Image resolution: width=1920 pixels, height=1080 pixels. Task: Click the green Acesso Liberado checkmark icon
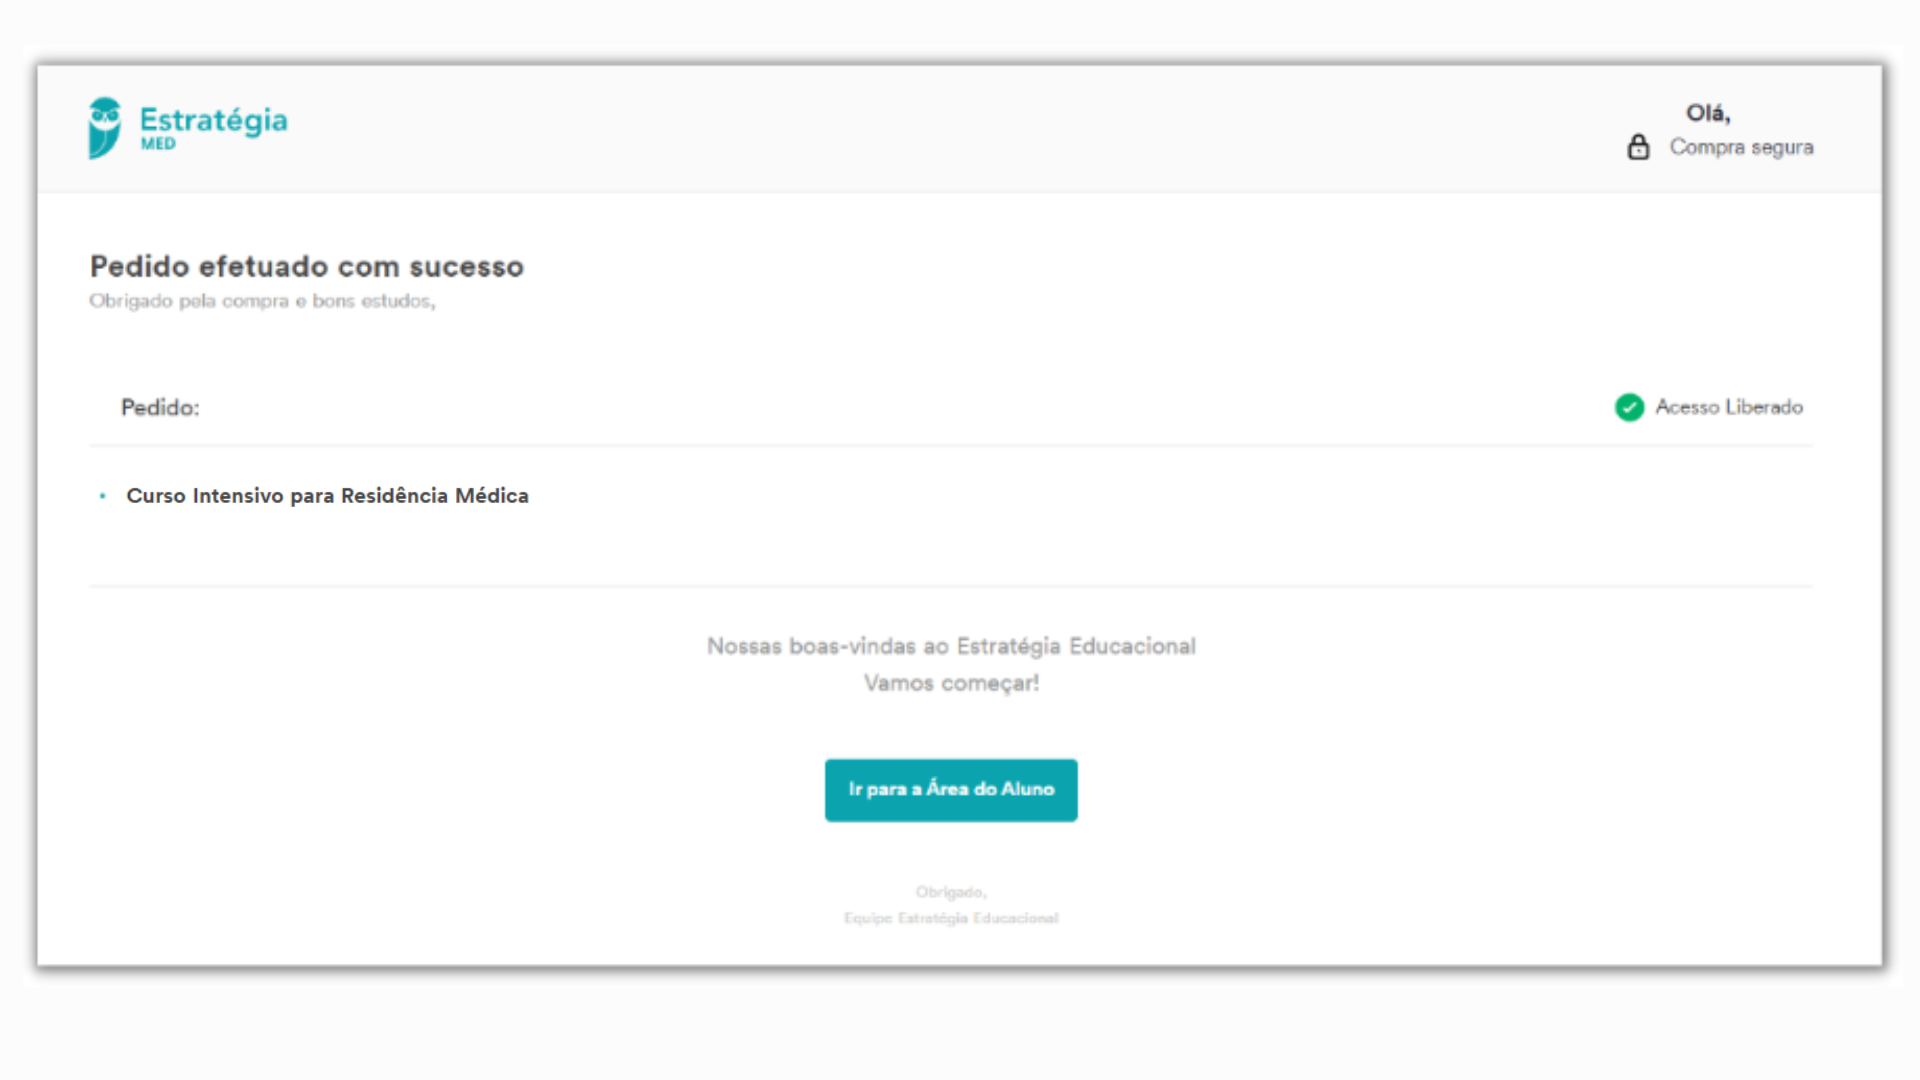[1629, 407]
